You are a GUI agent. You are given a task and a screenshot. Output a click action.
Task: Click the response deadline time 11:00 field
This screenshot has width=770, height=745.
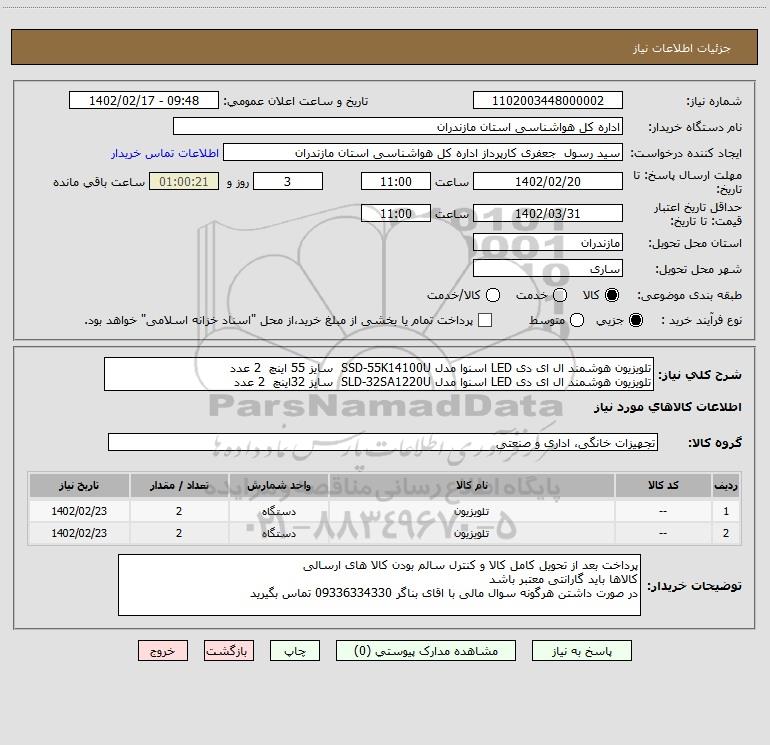click(396, 181)
